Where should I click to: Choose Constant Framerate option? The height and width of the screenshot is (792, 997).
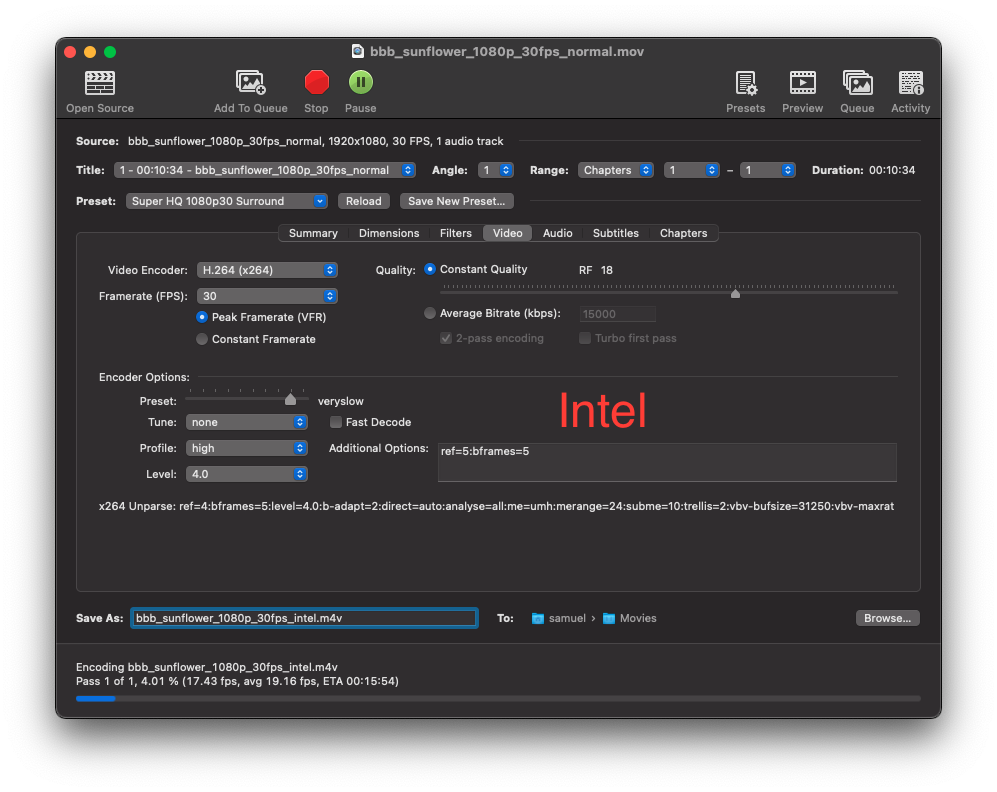coord(202,339)
